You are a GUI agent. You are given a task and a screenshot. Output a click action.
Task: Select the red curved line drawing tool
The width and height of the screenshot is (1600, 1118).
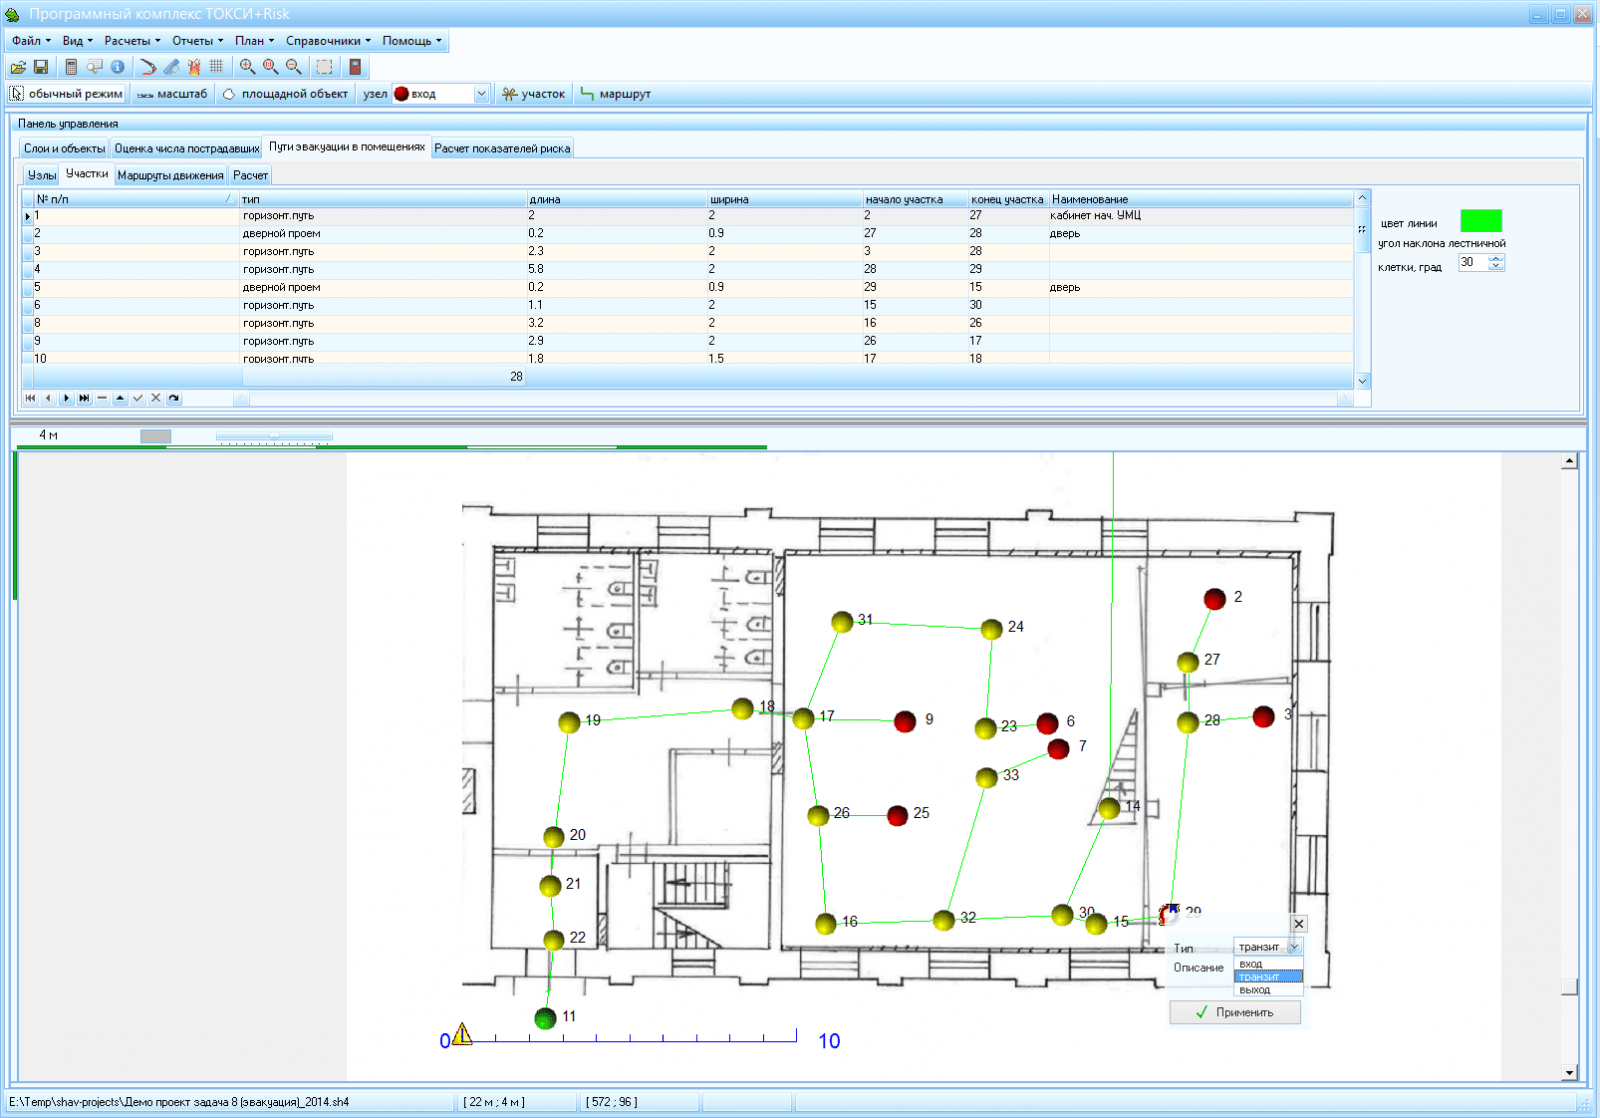coord(147,67)
